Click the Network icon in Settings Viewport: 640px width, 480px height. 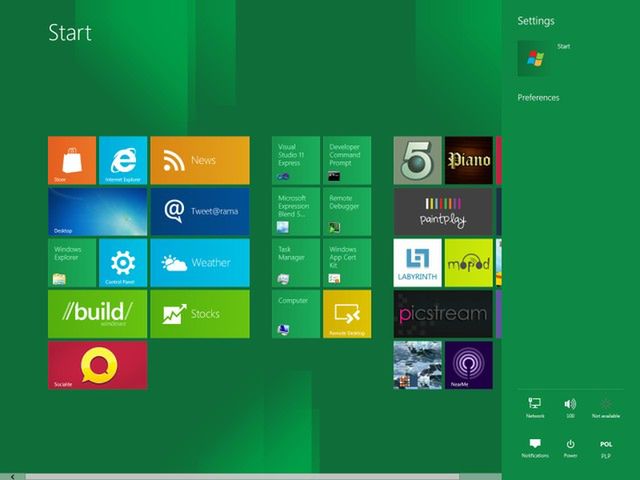pyautogui.click(x=535, y=408)
